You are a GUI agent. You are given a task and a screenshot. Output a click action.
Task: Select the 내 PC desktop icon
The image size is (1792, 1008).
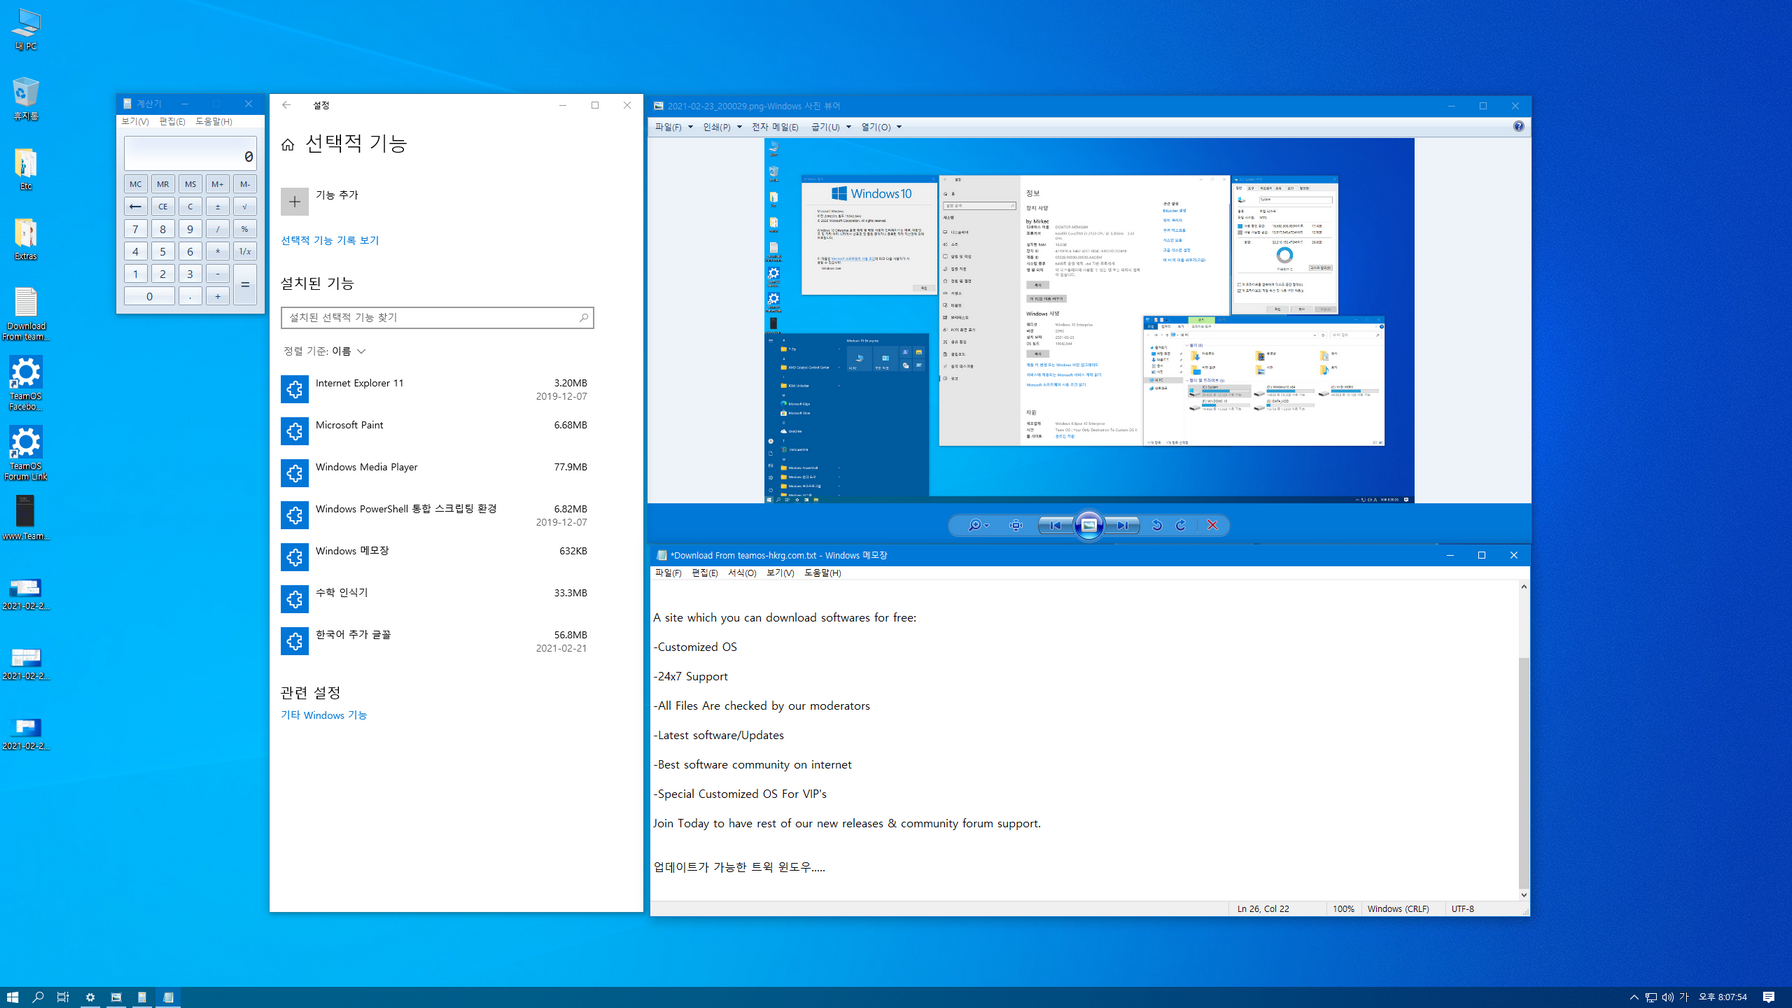click(26, 30)
